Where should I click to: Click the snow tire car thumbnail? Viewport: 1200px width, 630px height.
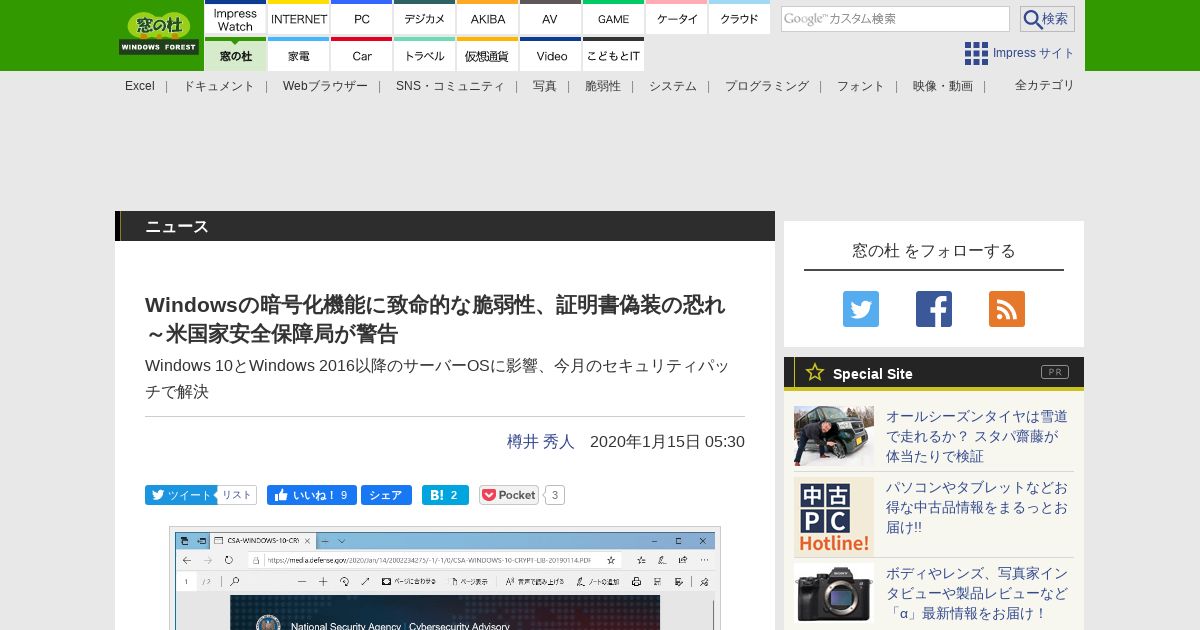pyautogui.click(x=834, y=436)
